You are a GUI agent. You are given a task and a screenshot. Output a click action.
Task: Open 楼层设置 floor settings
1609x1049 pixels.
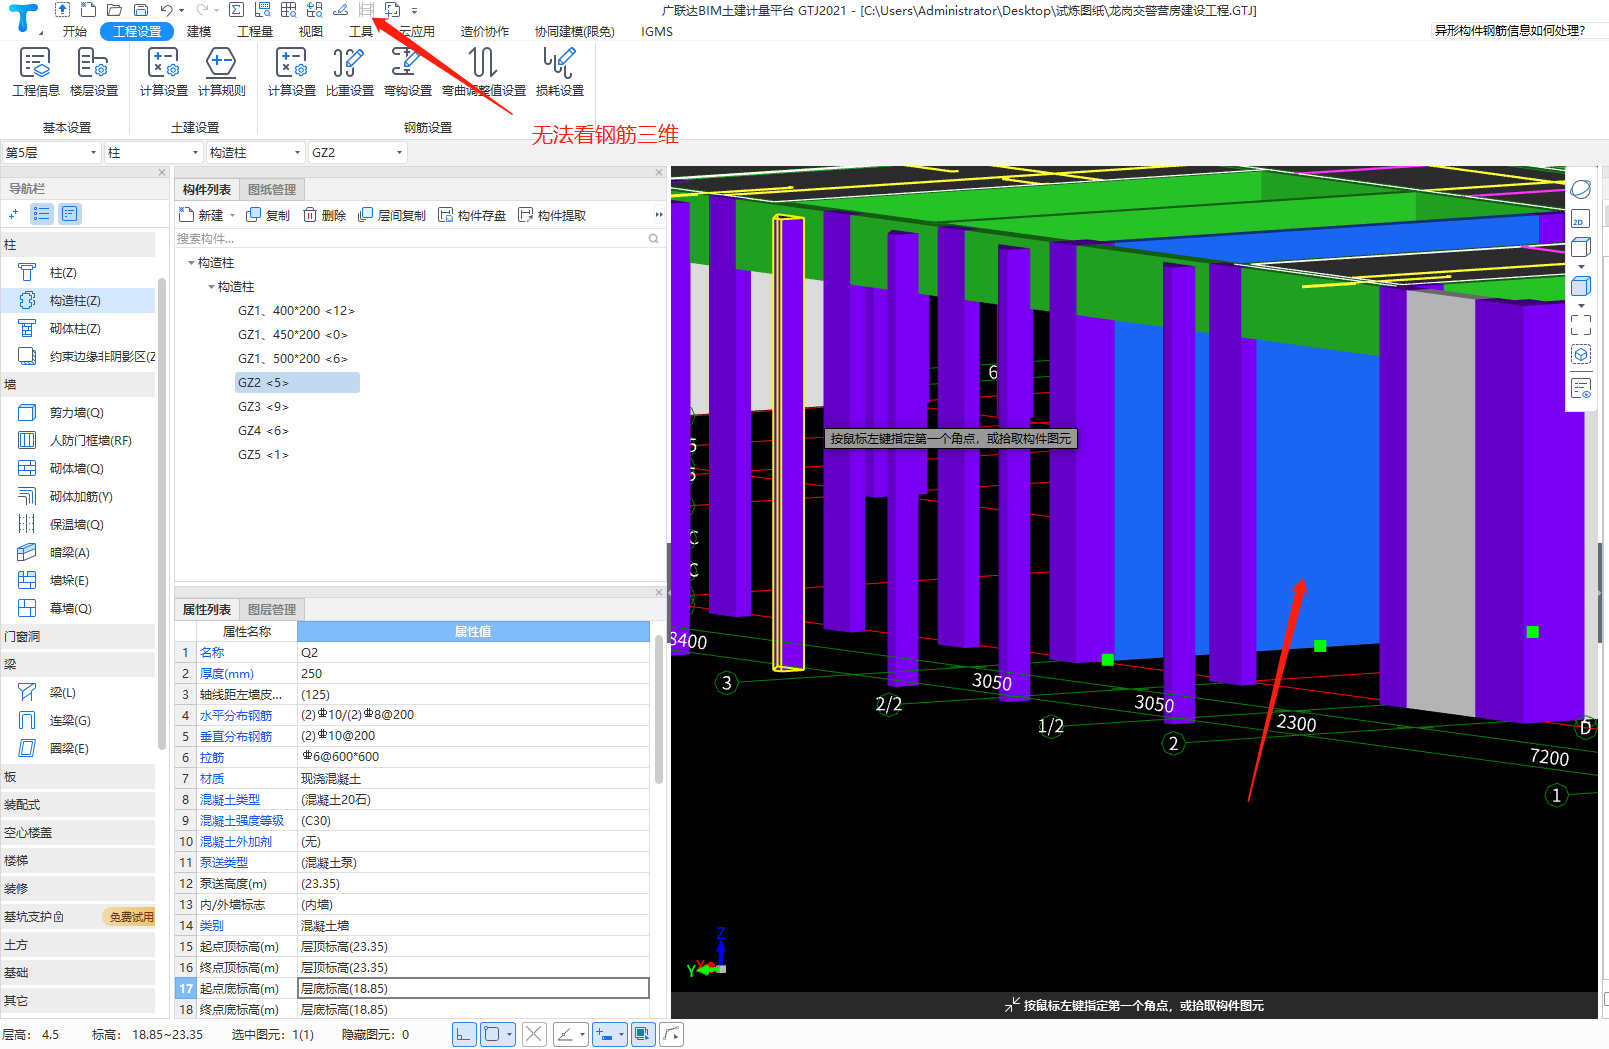pos(93,72)
